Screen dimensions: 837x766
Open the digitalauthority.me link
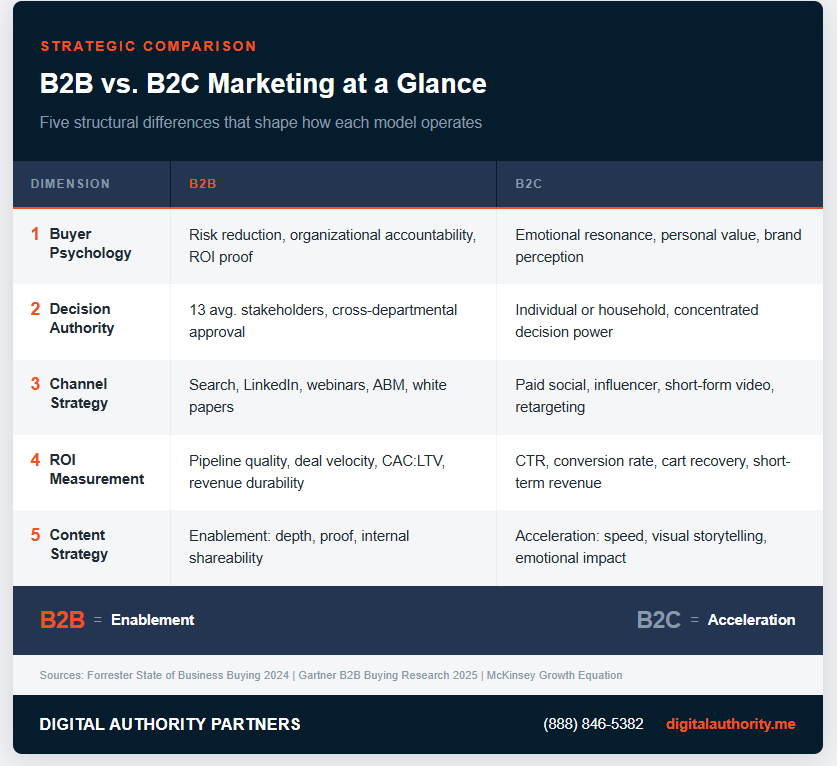(x=731, y=724)
